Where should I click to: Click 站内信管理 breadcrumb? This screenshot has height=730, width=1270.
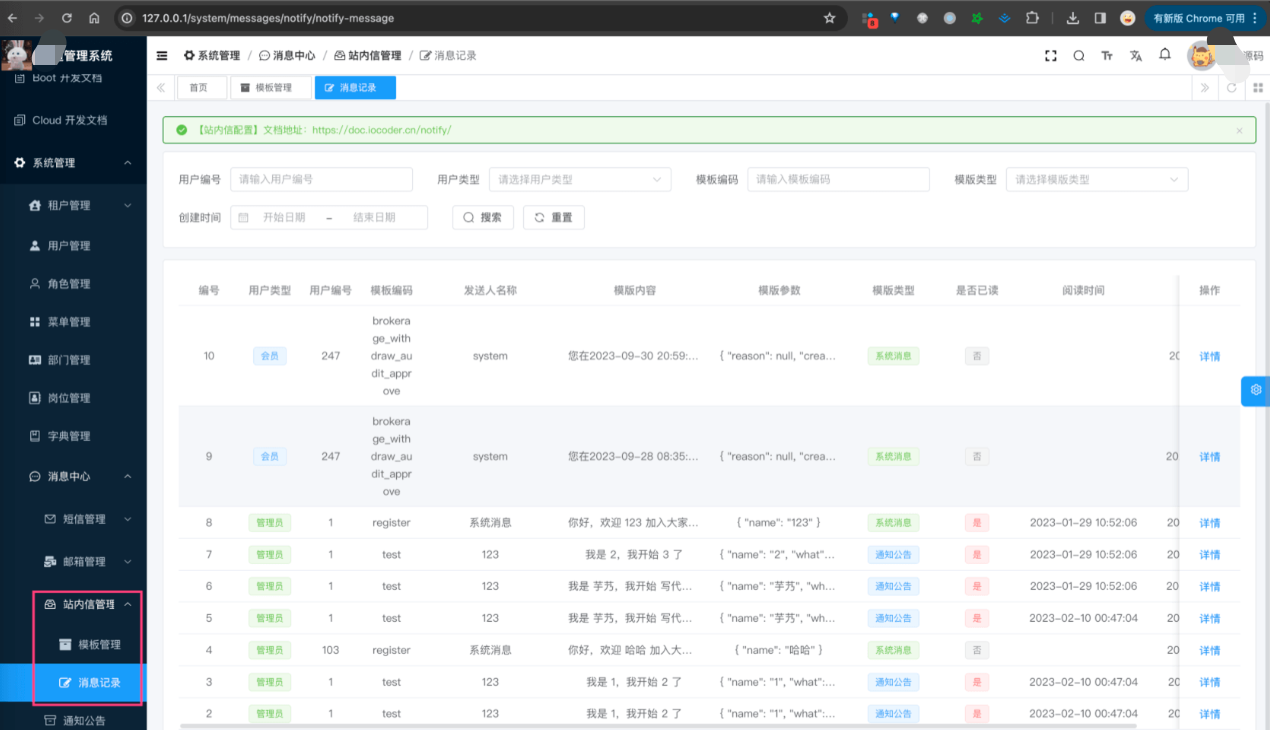(x=367, y=56)
